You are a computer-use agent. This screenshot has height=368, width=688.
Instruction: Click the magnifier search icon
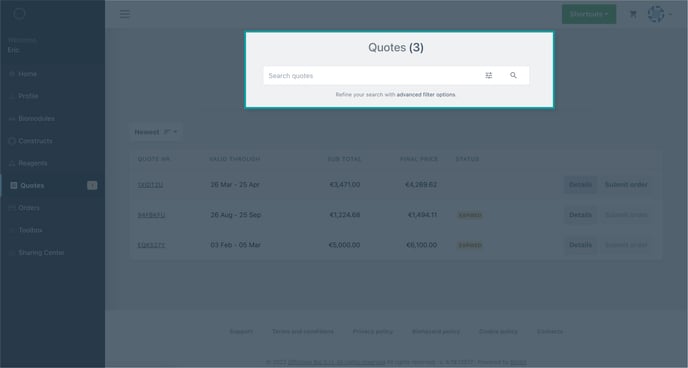coord(513,75)
